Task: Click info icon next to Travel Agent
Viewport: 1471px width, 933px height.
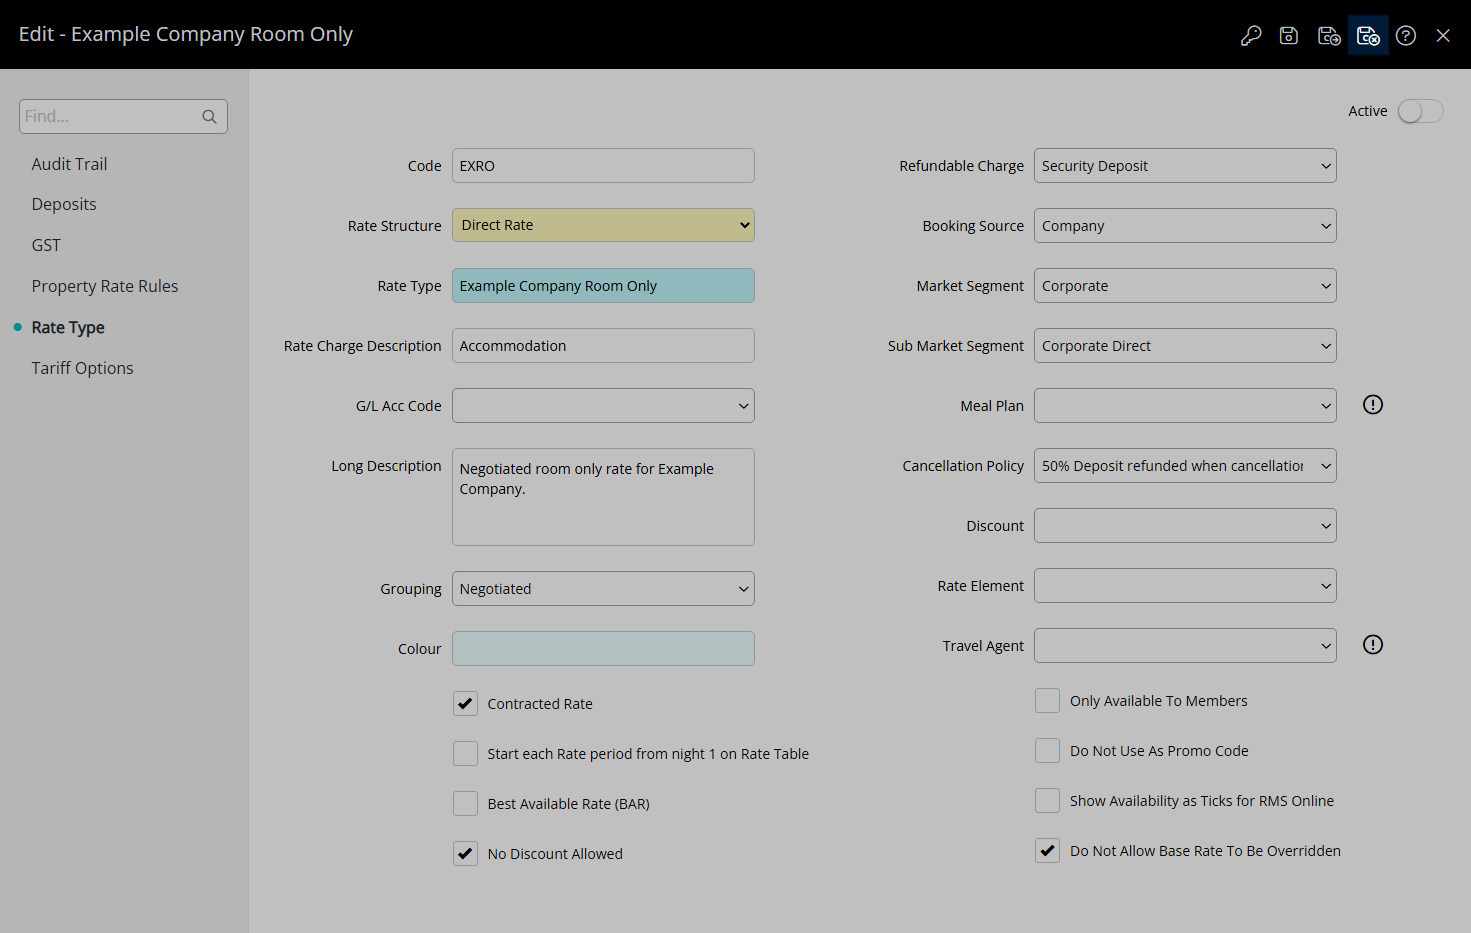Action: coord(1373,645)
